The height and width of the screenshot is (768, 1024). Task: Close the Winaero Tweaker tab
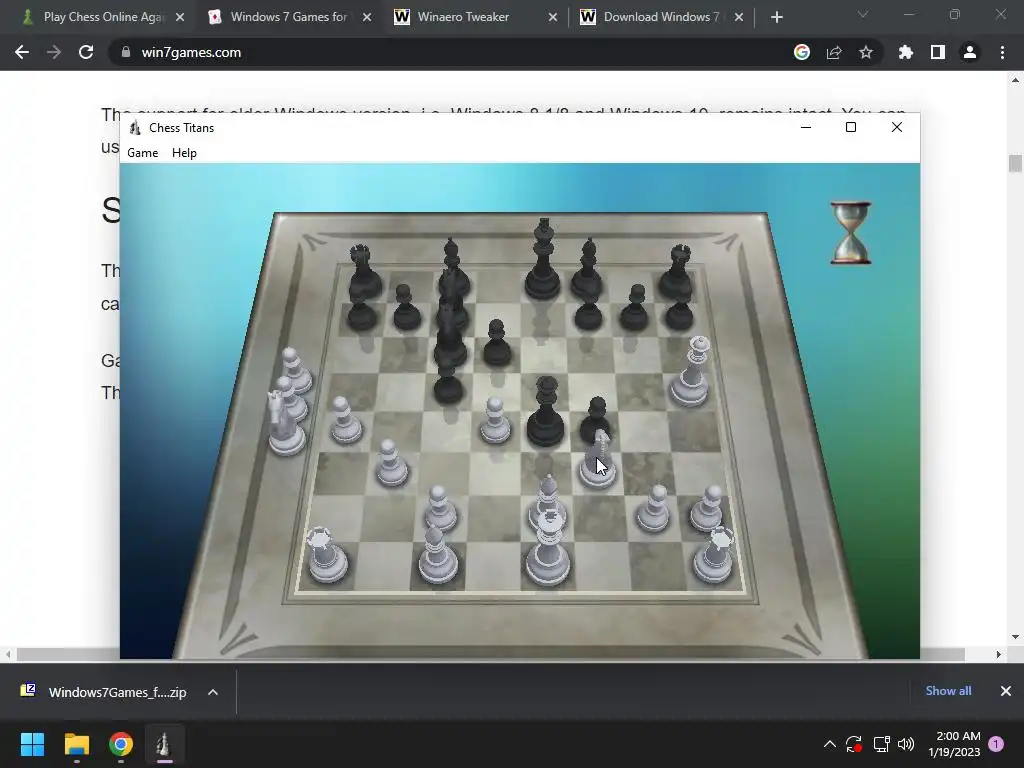click(x=552, y=18)
